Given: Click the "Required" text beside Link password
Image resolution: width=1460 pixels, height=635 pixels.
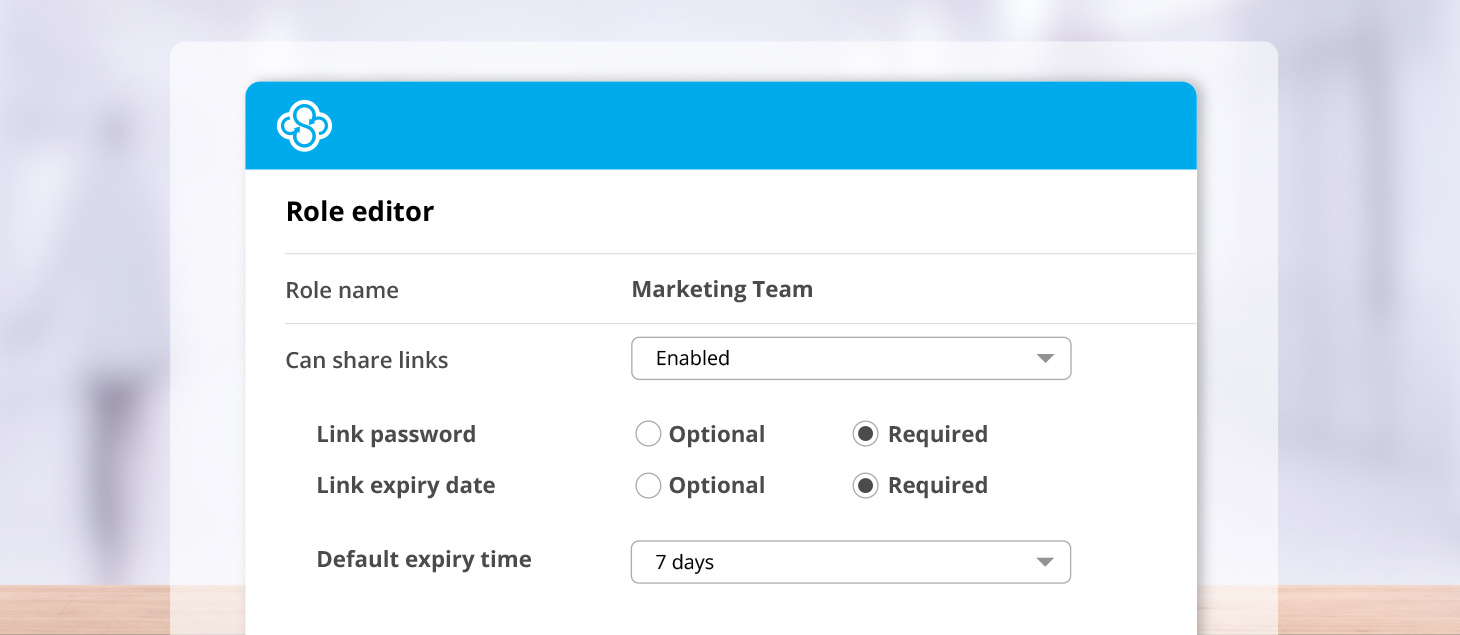Looking at the screenshot, I should [937, 434].
